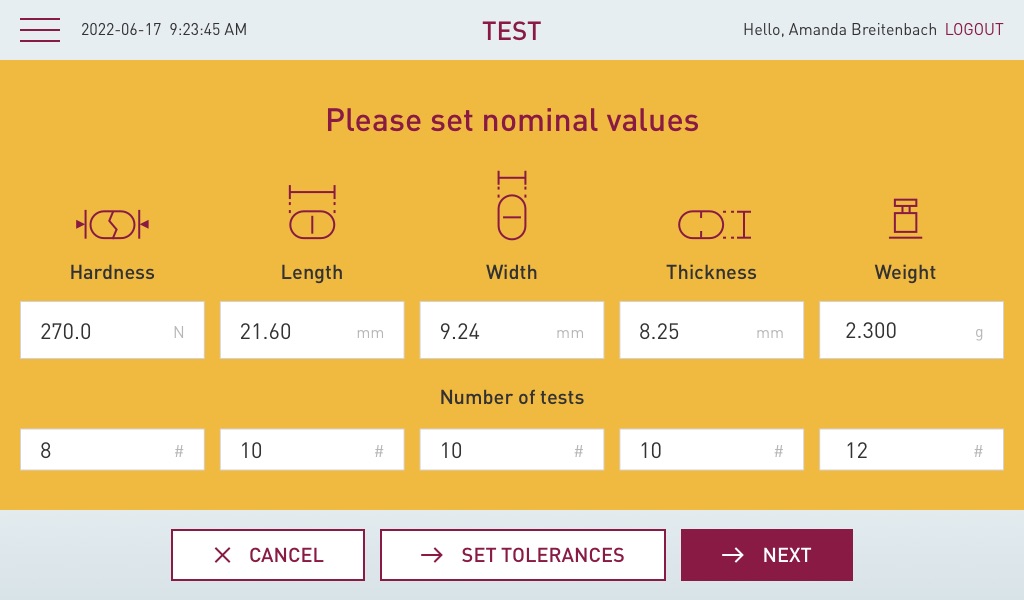Focus the Thickness nominal value field
Image resolution: width=1024 pixels, height=600 pixels.
point(712,331)
